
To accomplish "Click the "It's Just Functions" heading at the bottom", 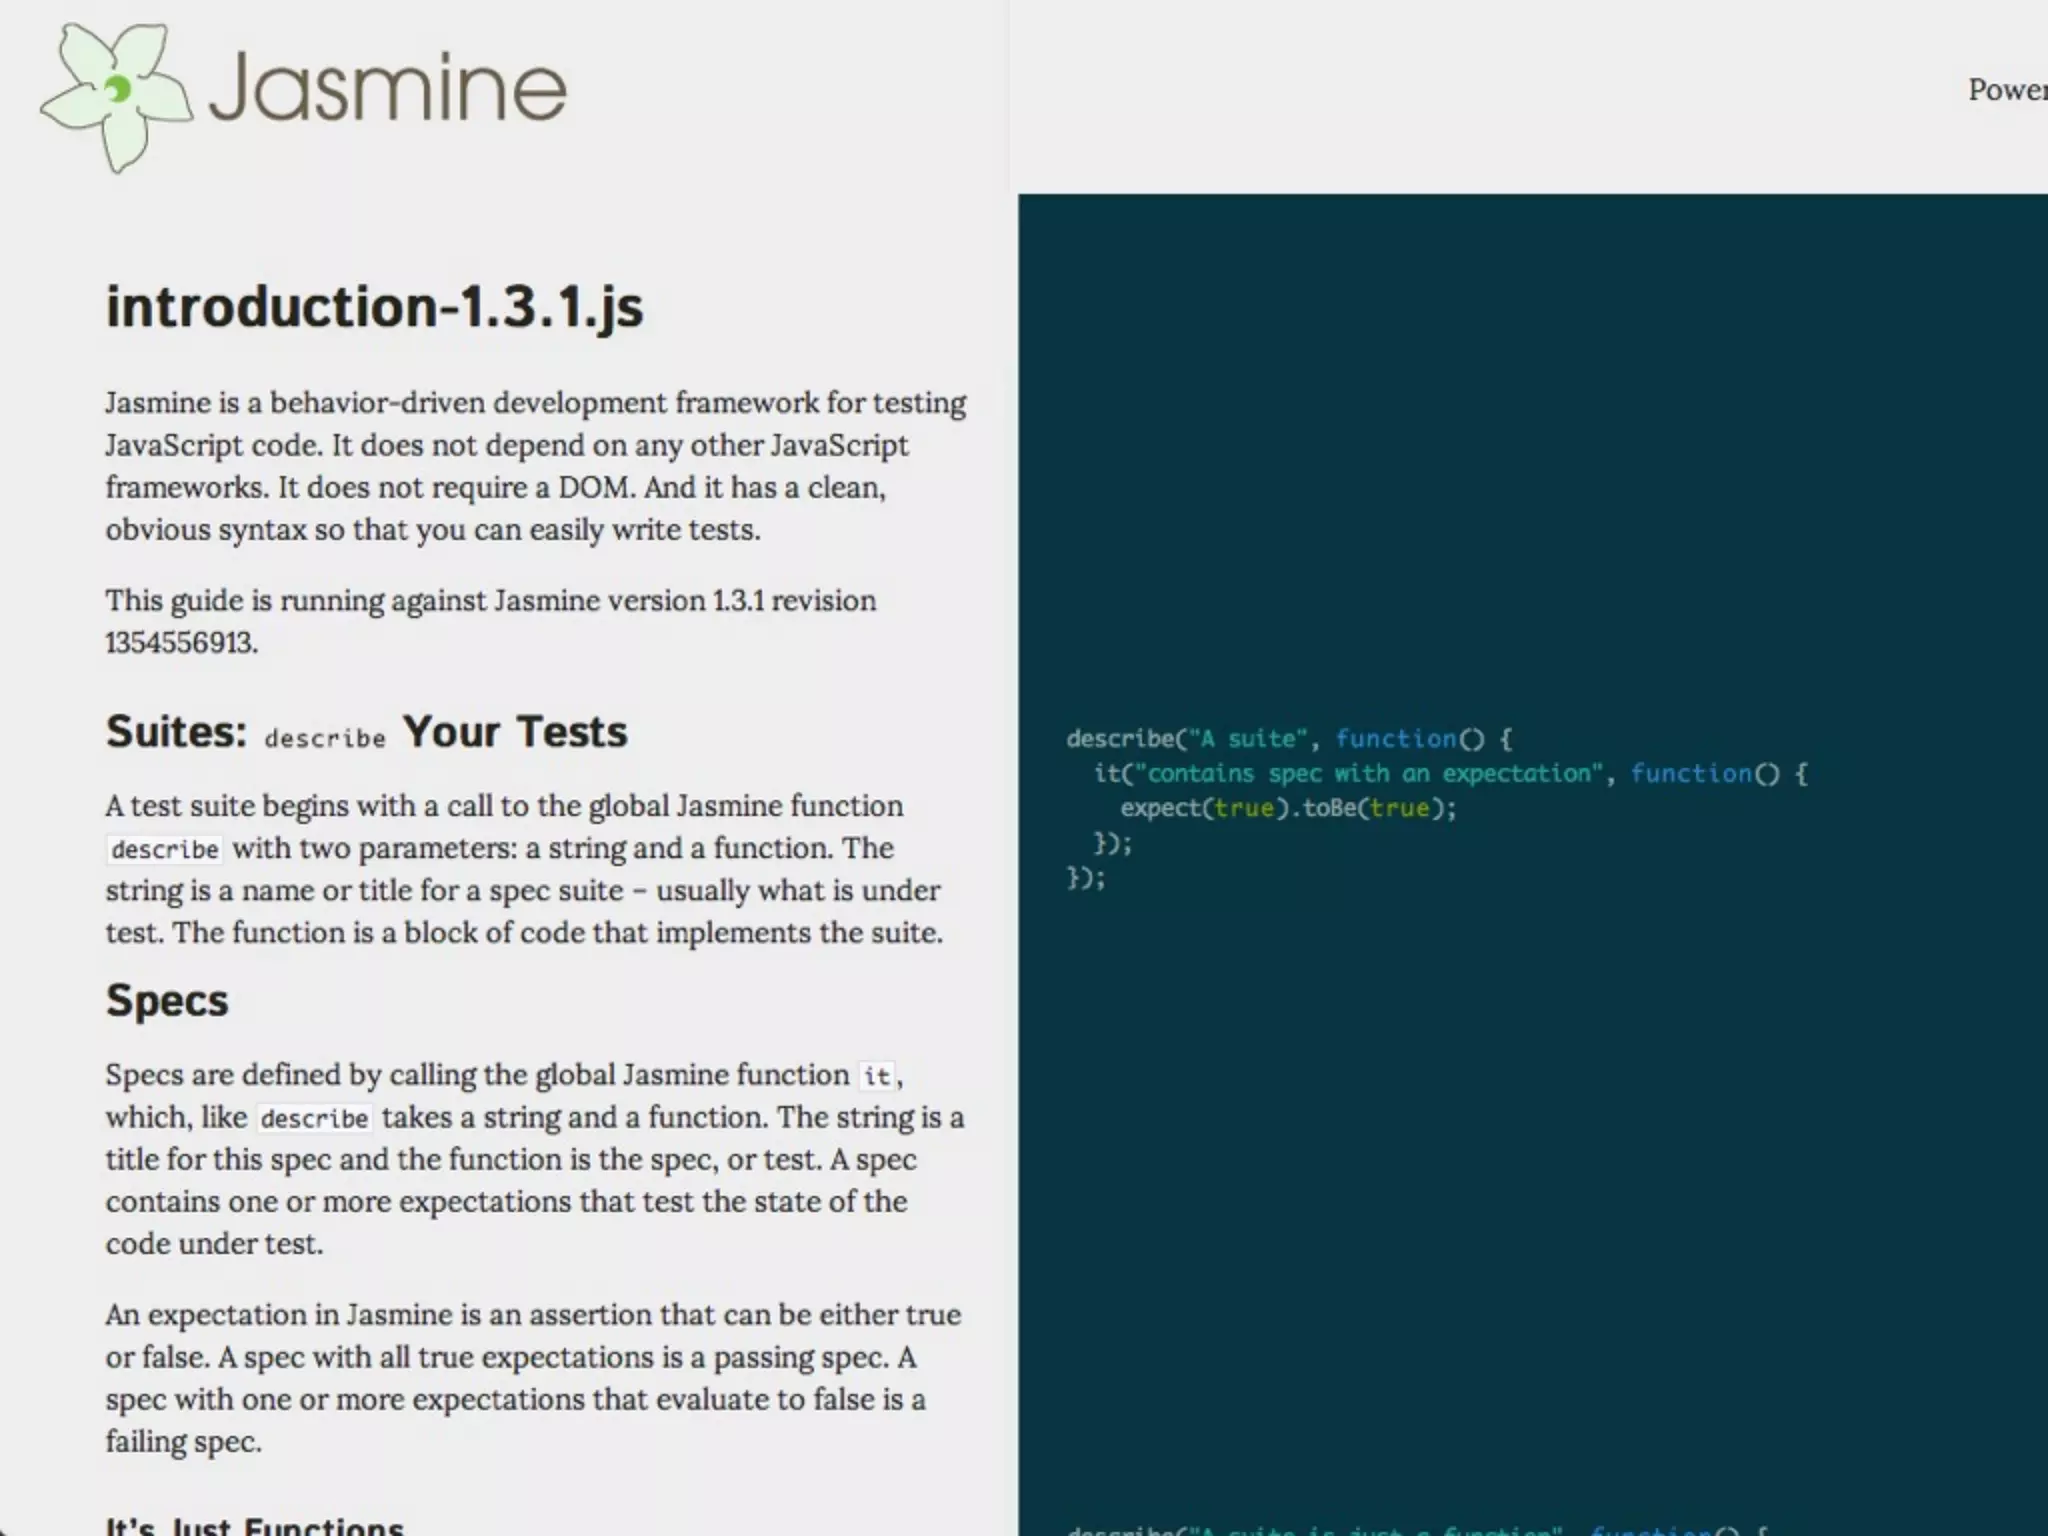I will pyautogui.click(x=254, y=1526).
